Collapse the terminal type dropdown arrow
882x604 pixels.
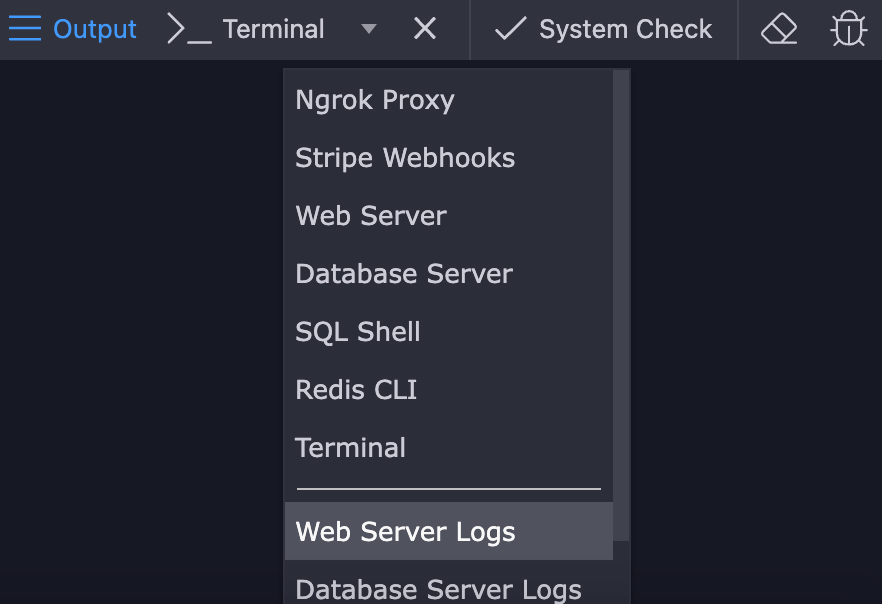(369, 30)
